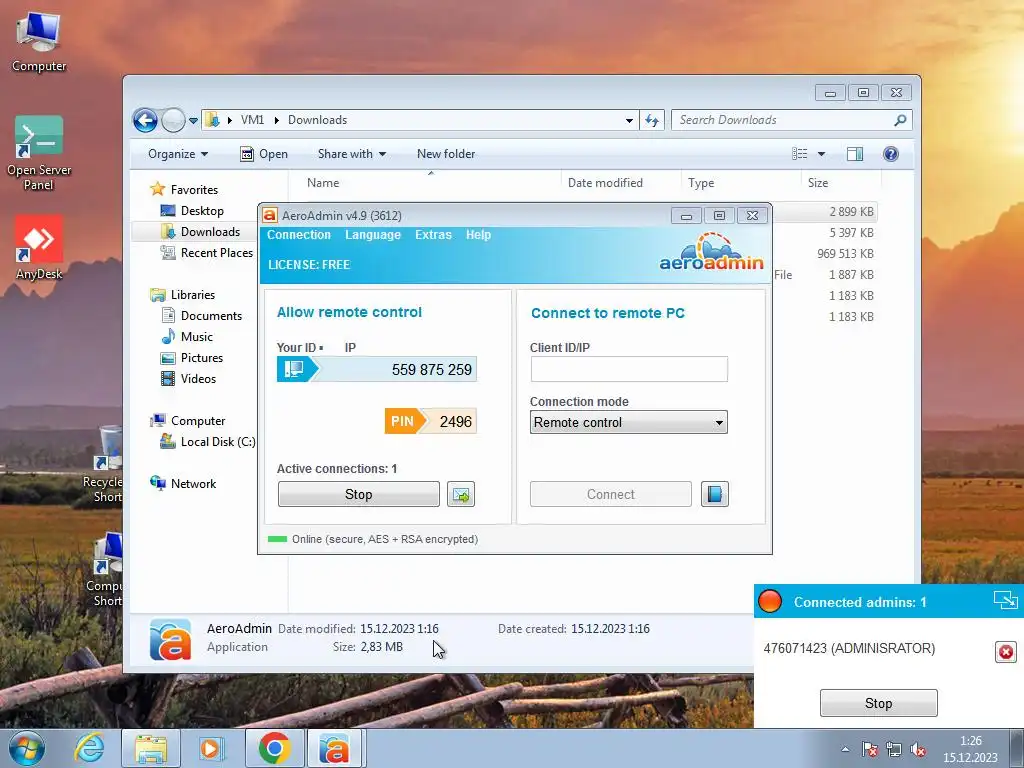Click the Open Server Panel desktop icon

(x=39, y=153)
